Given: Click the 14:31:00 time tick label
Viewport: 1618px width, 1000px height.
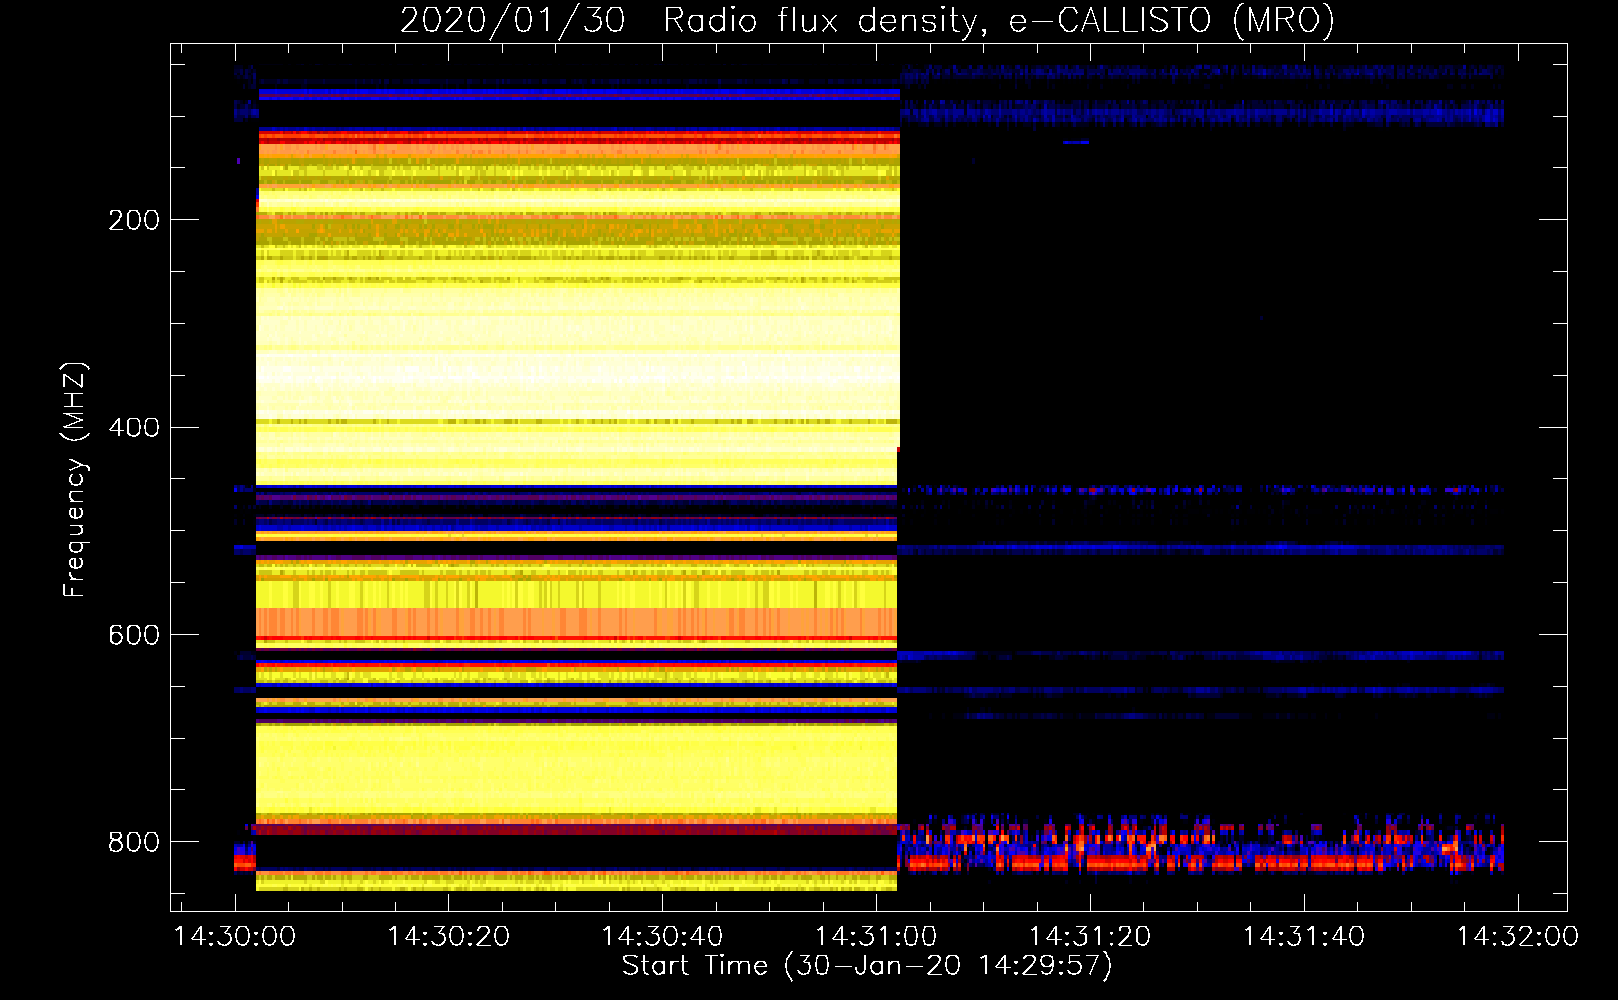Looking at the screenshot, I should [876, 937].
